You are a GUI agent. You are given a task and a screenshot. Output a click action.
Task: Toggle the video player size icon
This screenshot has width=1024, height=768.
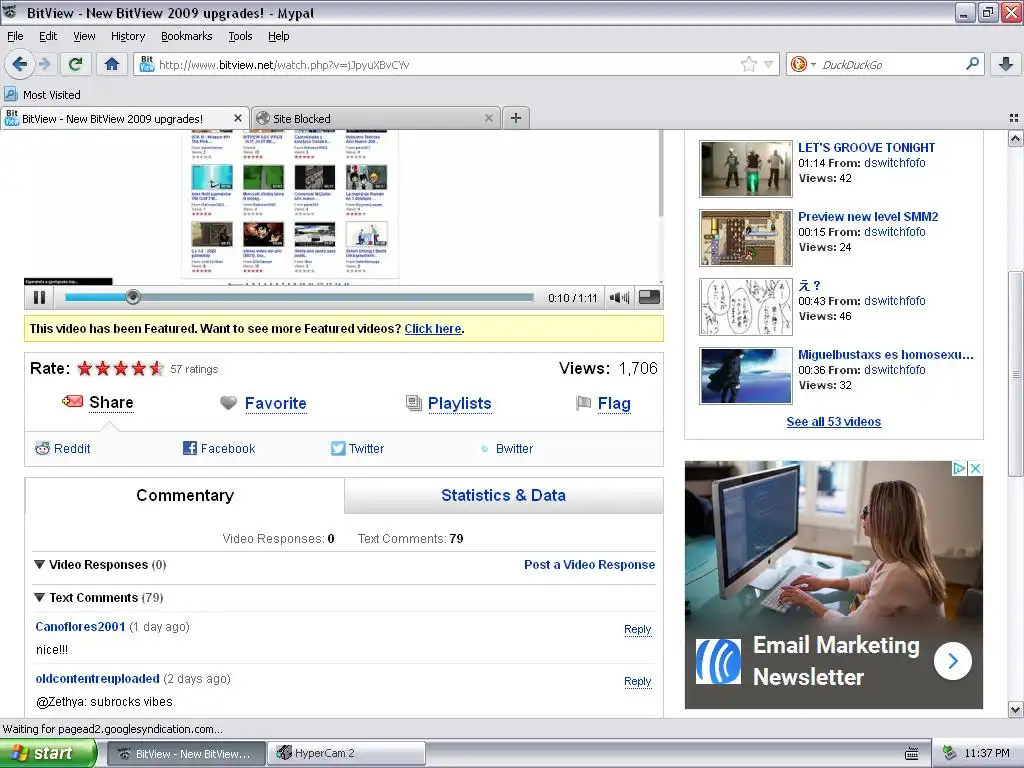coord(649,297)
